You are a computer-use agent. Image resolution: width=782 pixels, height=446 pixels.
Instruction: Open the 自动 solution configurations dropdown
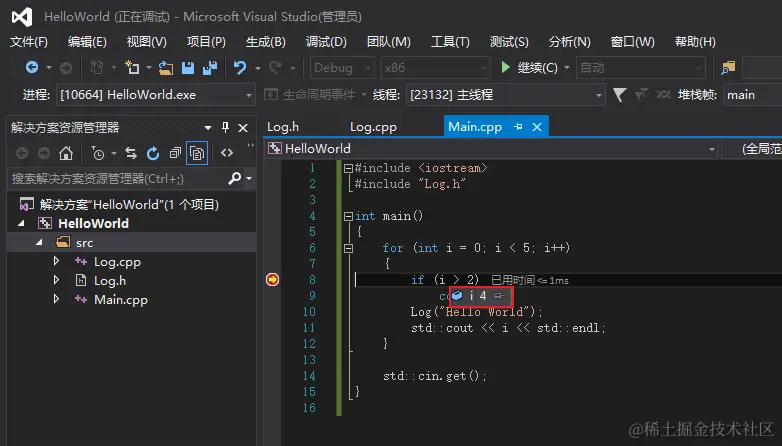coord(641,67)
